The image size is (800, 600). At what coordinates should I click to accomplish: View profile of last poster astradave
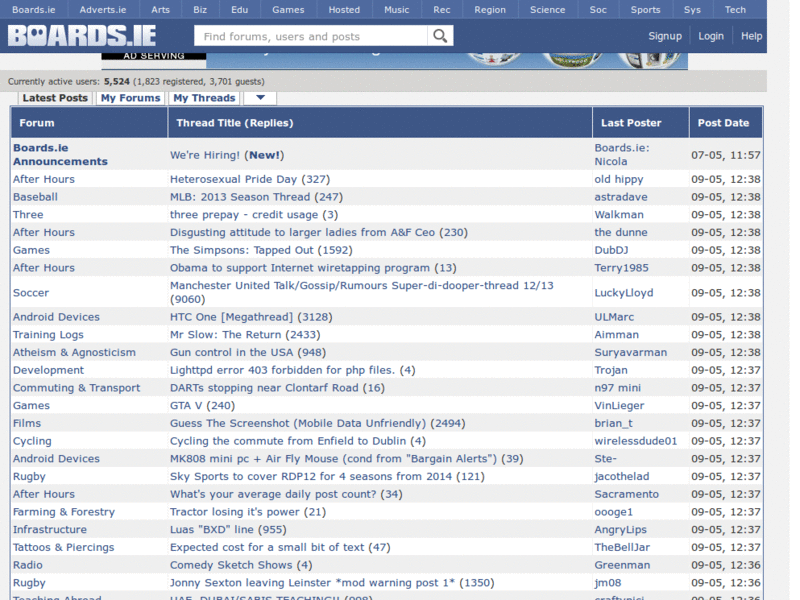pos(621,197)
